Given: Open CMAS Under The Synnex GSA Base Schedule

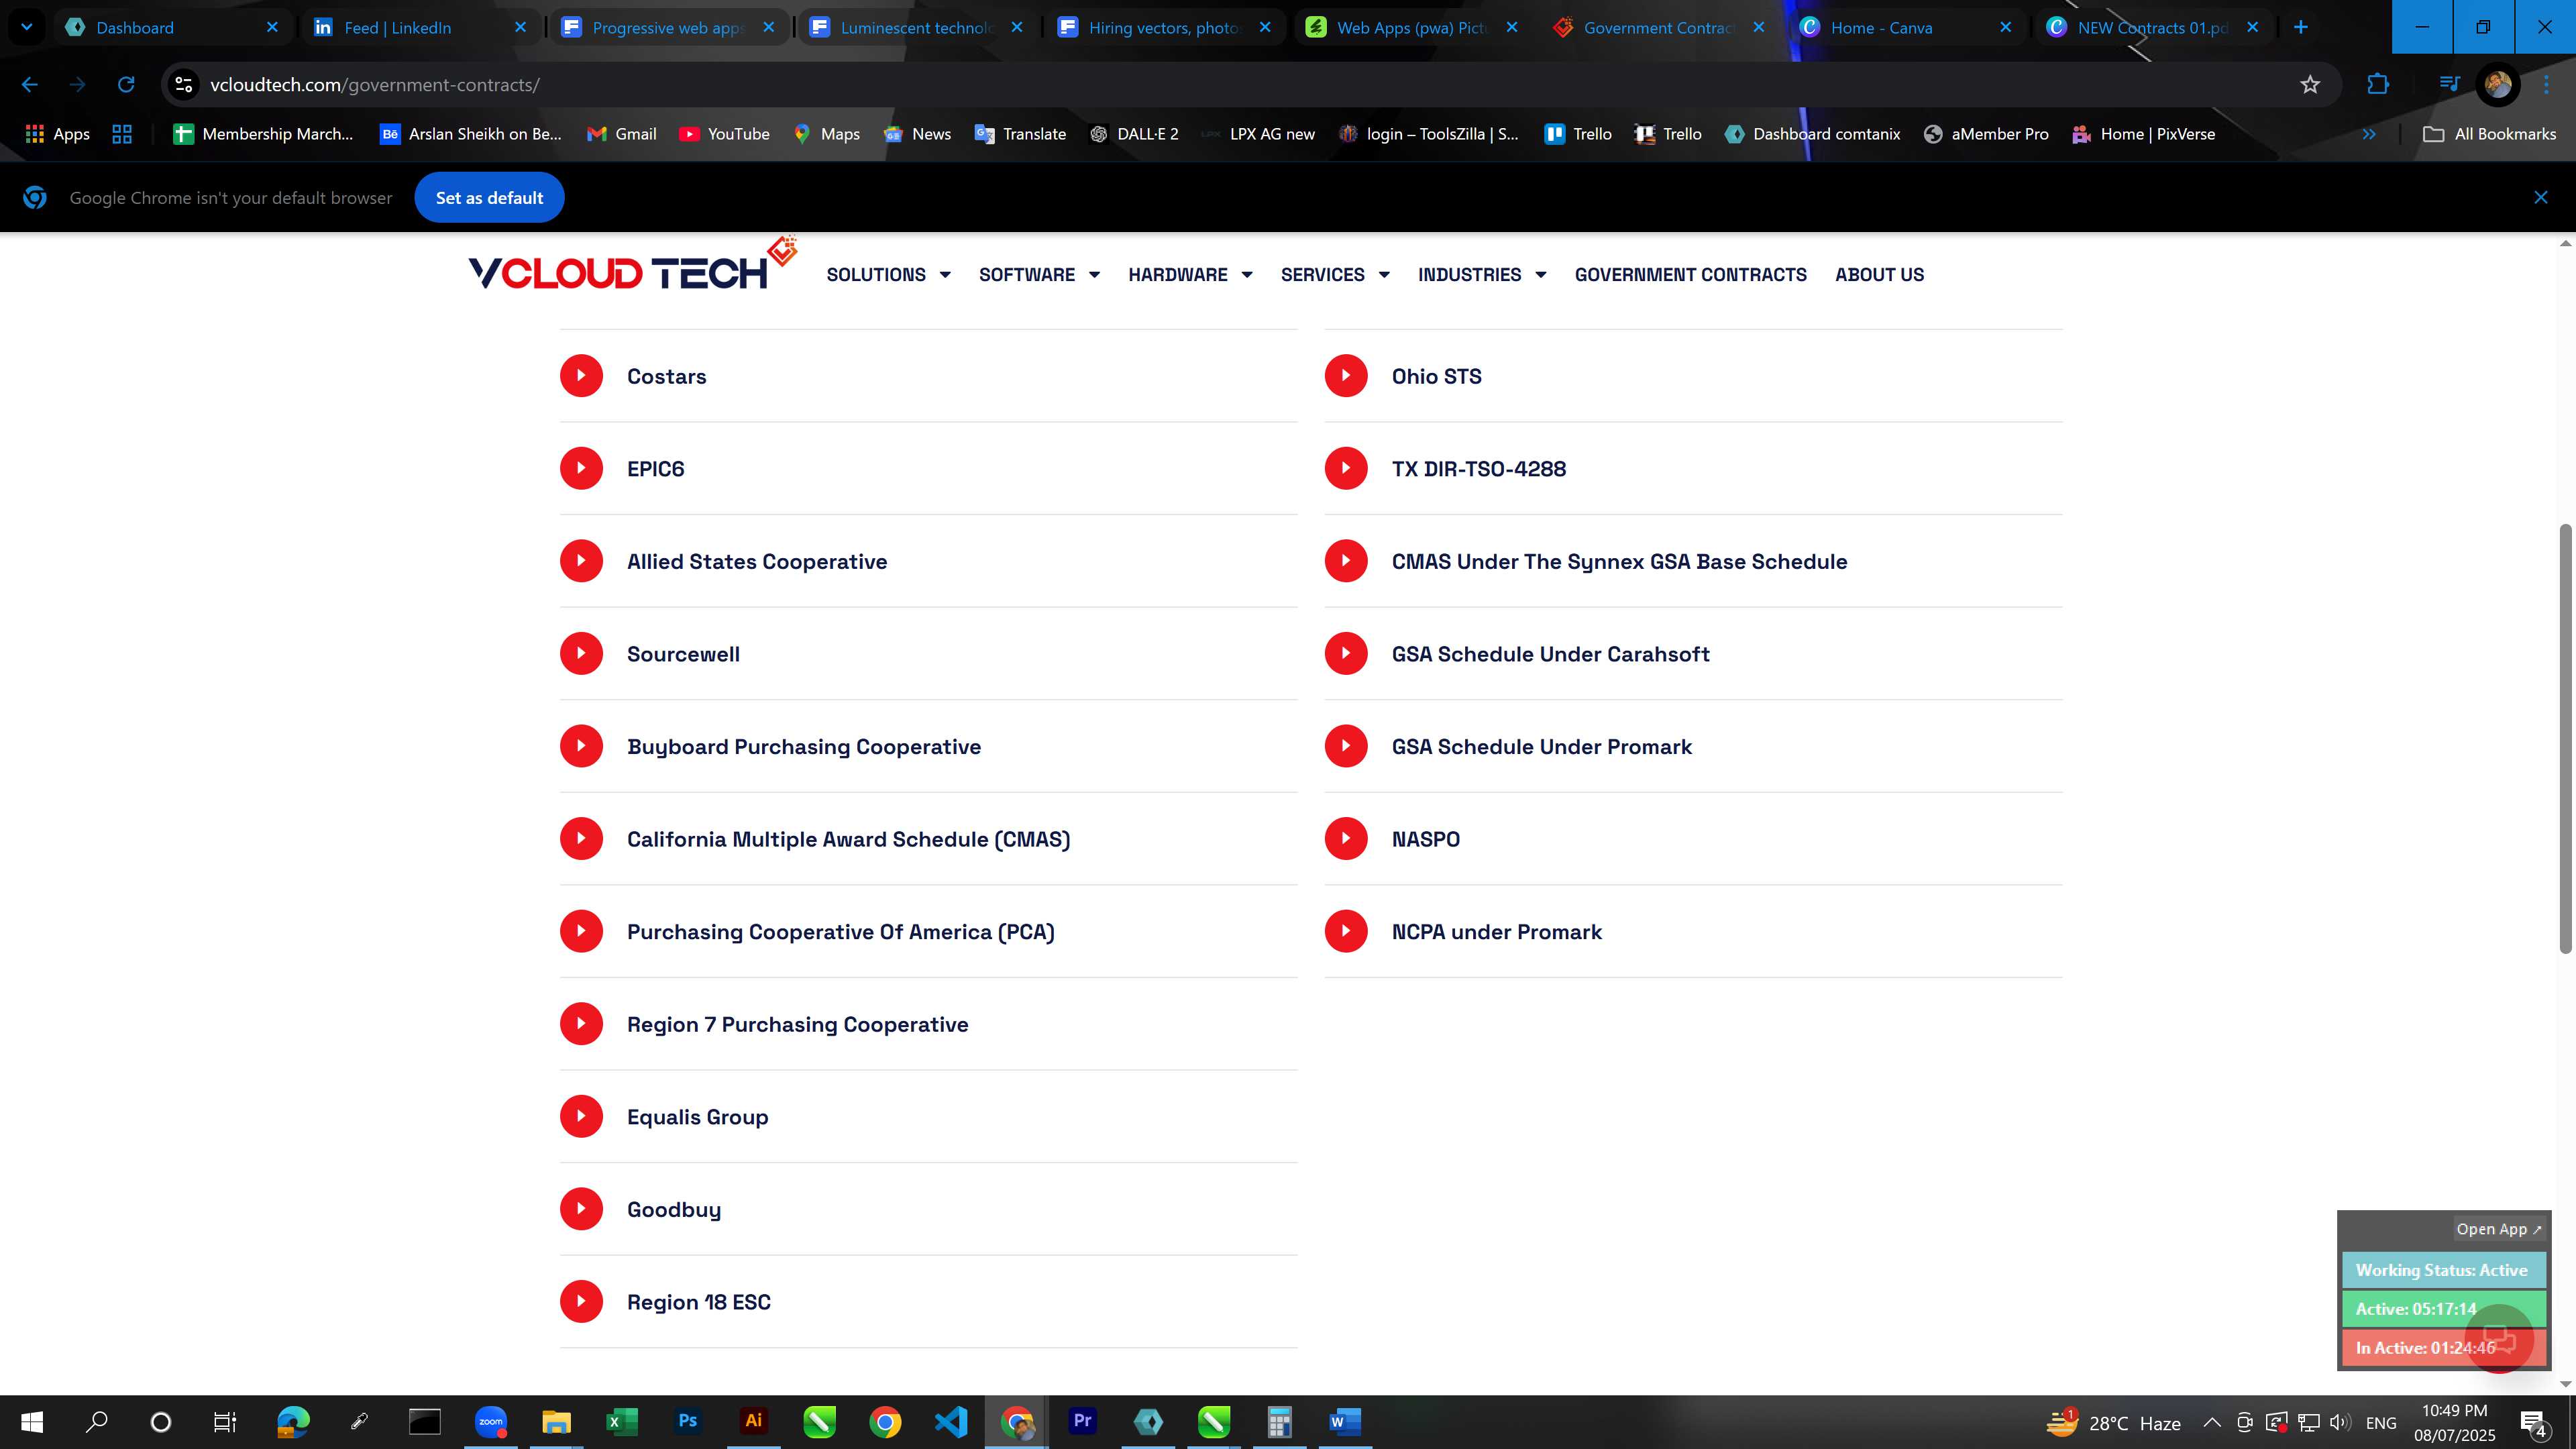Looking at the screenshot, I should point(1620,561).
